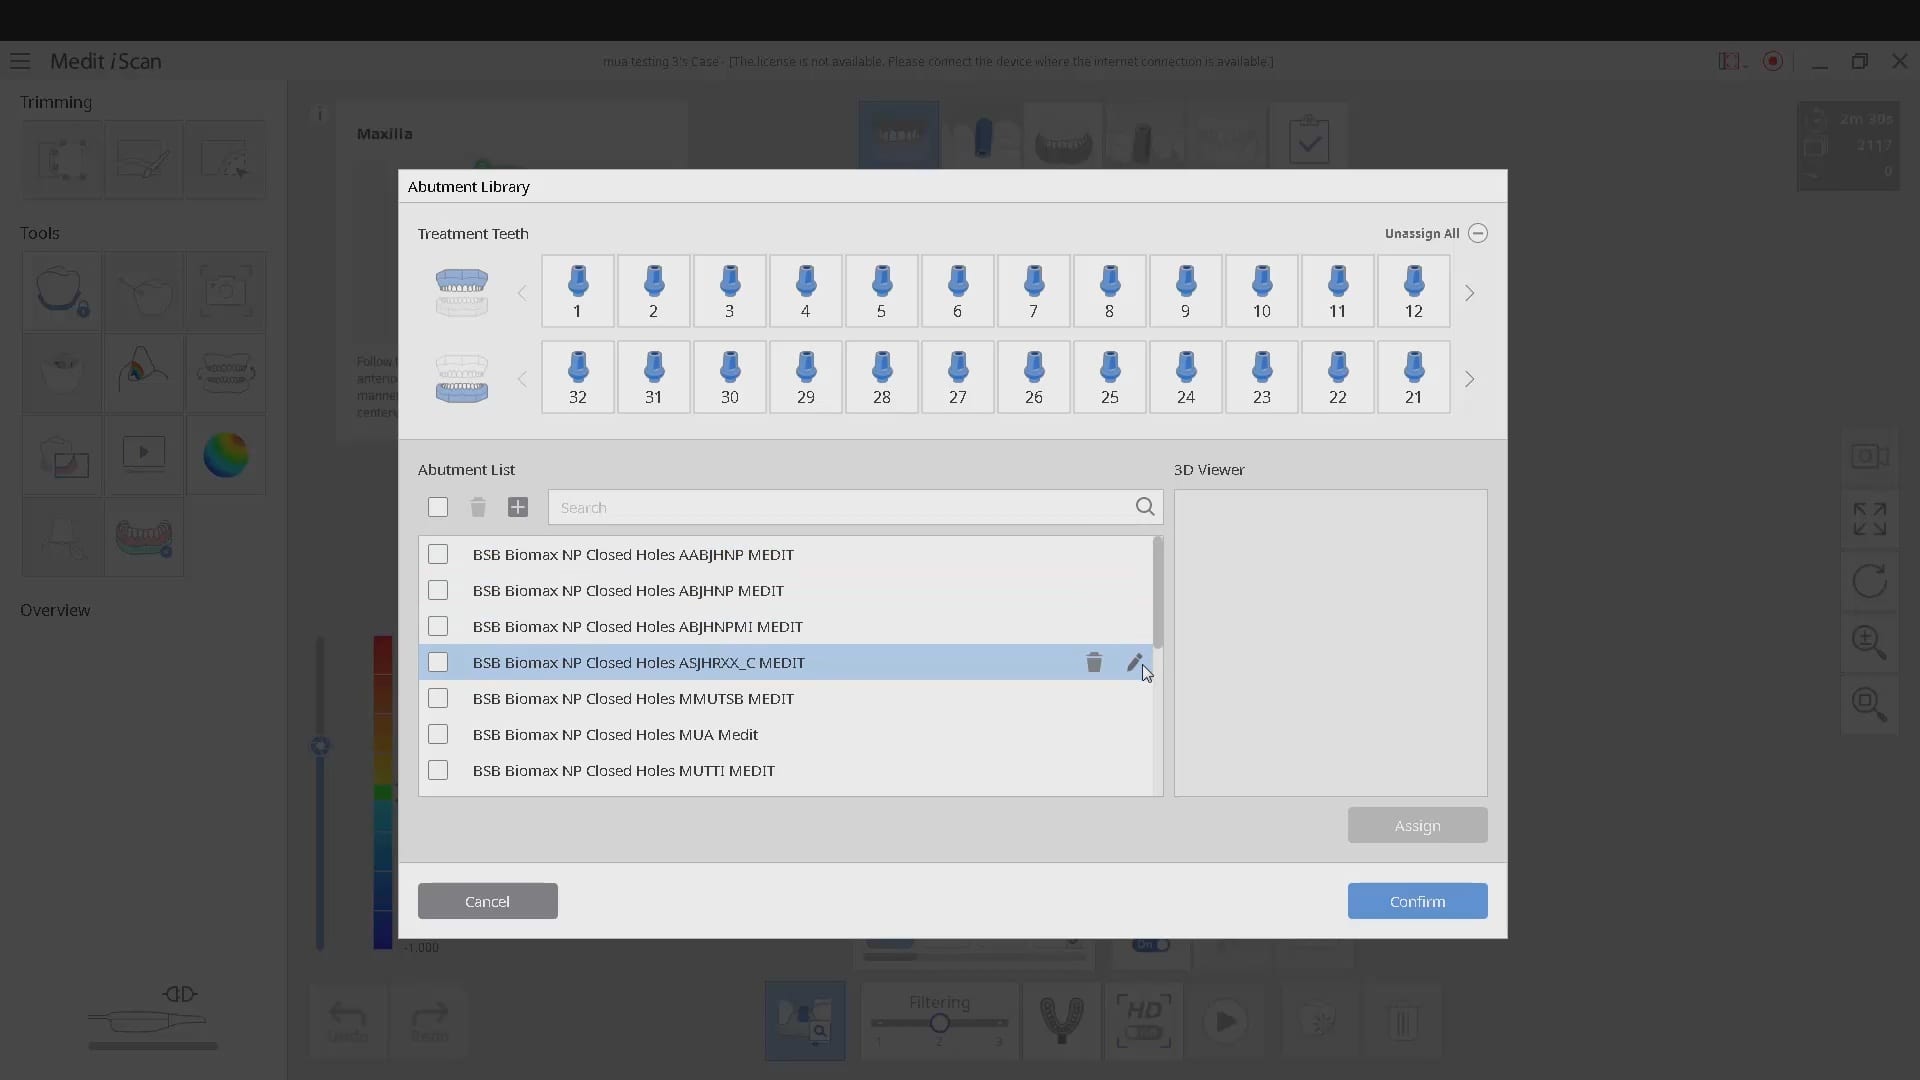Screen dimensions: 1920x1080
Task: Click the mandible jaw icon in Treatment Teeth
Action: [462, 378]
